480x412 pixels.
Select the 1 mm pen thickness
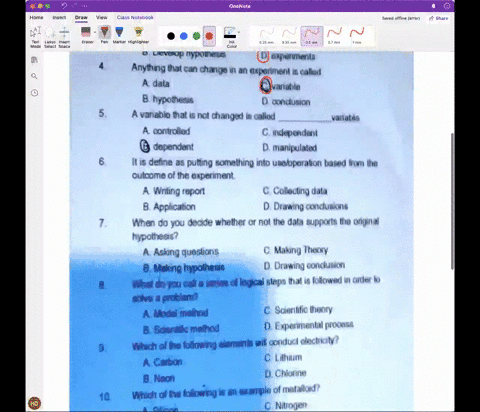357,36
